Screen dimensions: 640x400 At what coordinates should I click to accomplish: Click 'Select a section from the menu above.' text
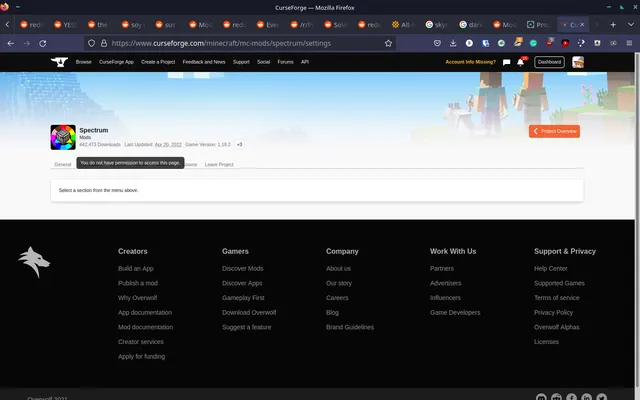(x=98, y=190)
